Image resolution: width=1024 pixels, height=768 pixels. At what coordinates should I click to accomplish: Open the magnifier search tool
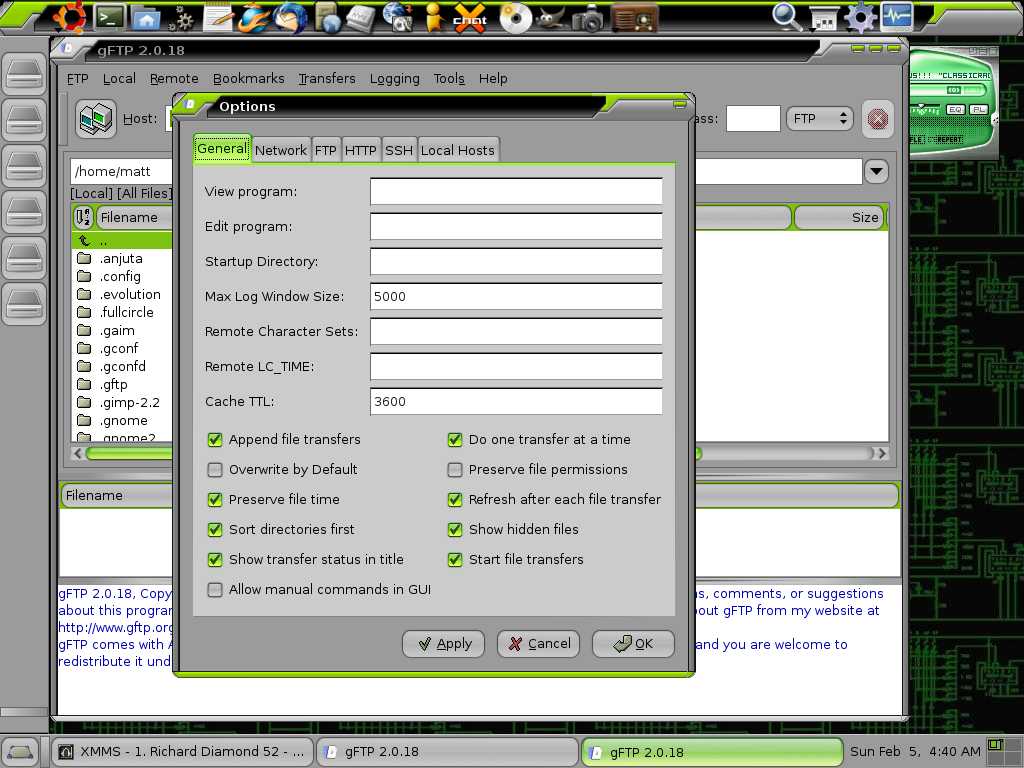tap(786, 16)
